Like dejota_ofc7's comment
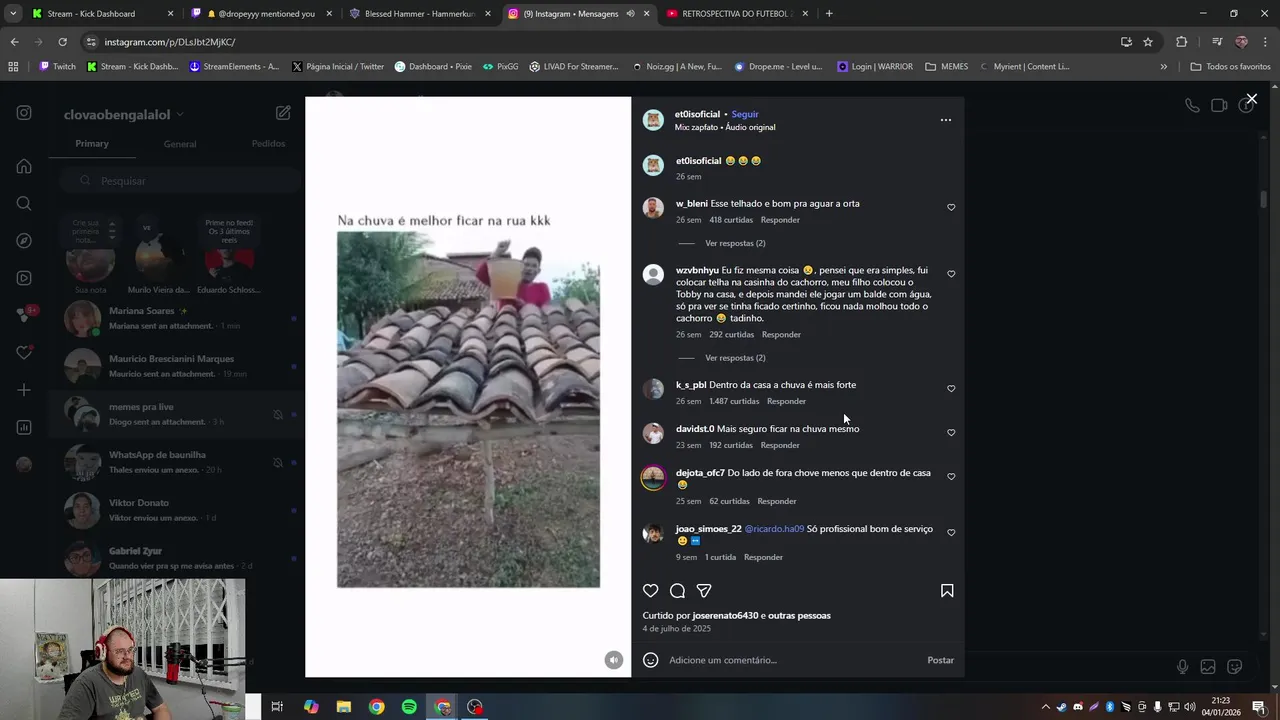Screen dimensions: 1280x720 (x=951, y=477)
